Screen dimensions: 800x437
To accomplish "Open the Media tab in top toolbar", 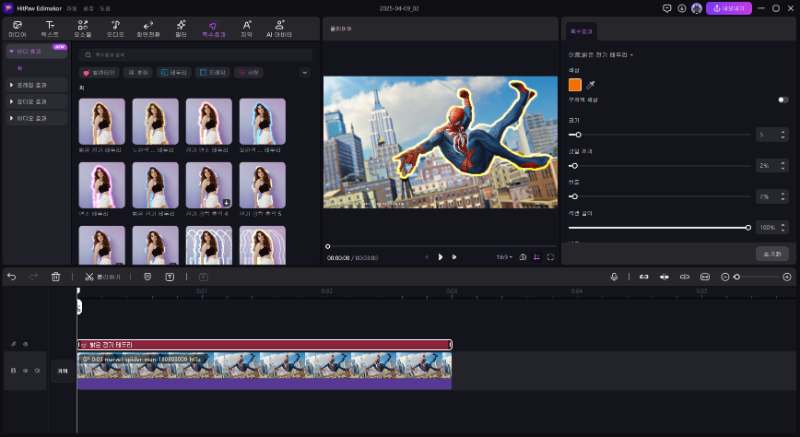I will coord(17,27).
